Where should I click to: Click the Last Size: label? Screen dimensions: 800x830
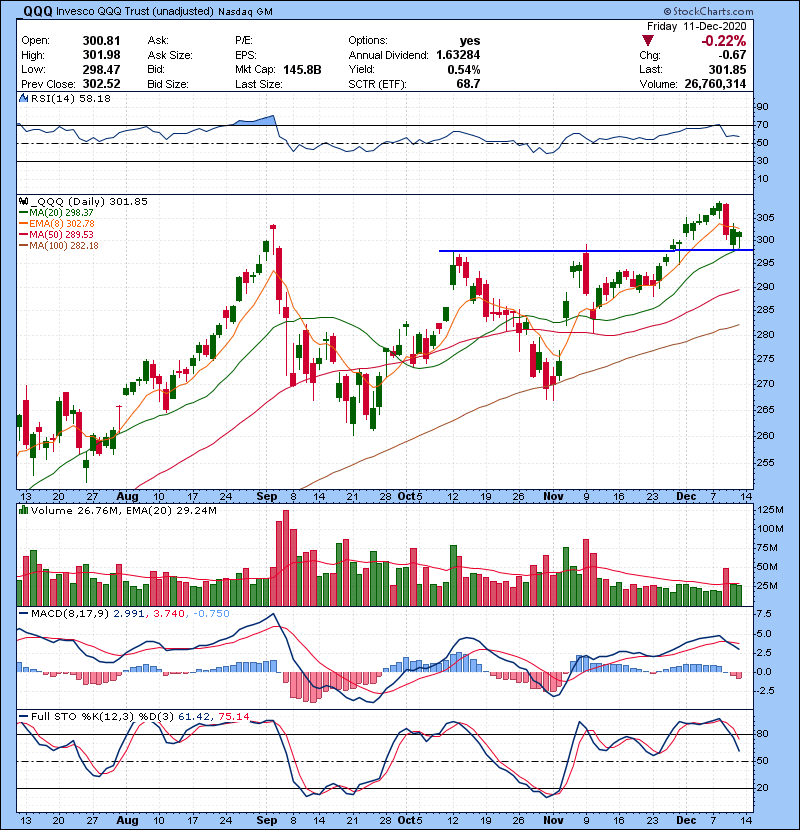258,84
